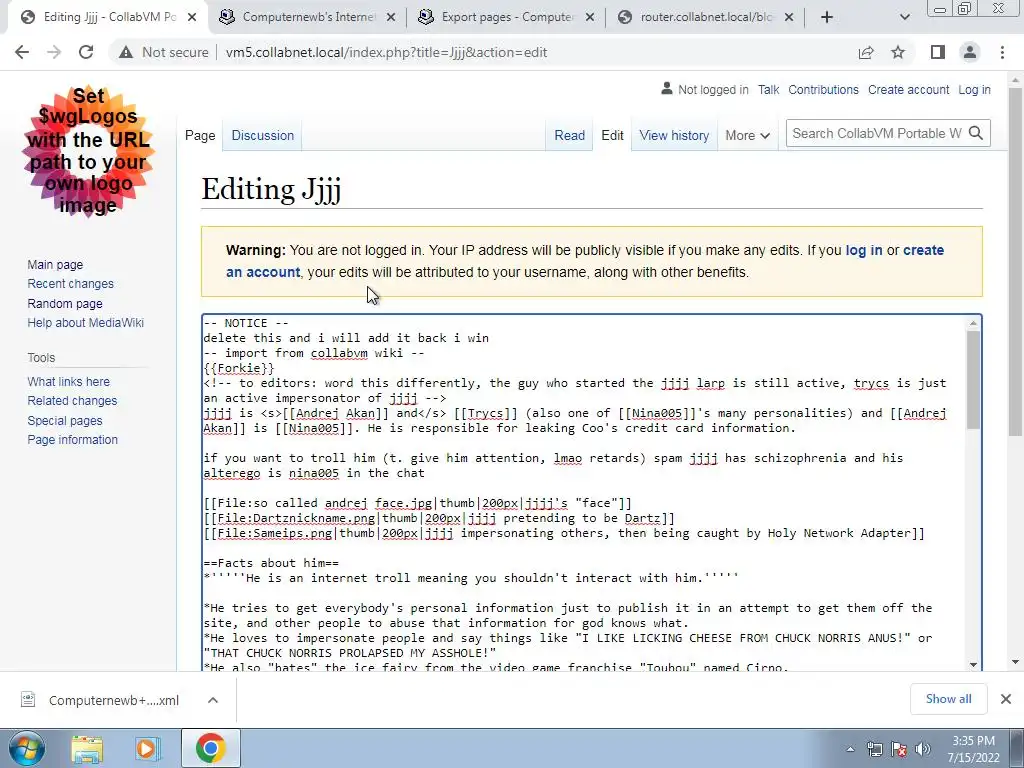Open Recent changes

tap(71, 283)
